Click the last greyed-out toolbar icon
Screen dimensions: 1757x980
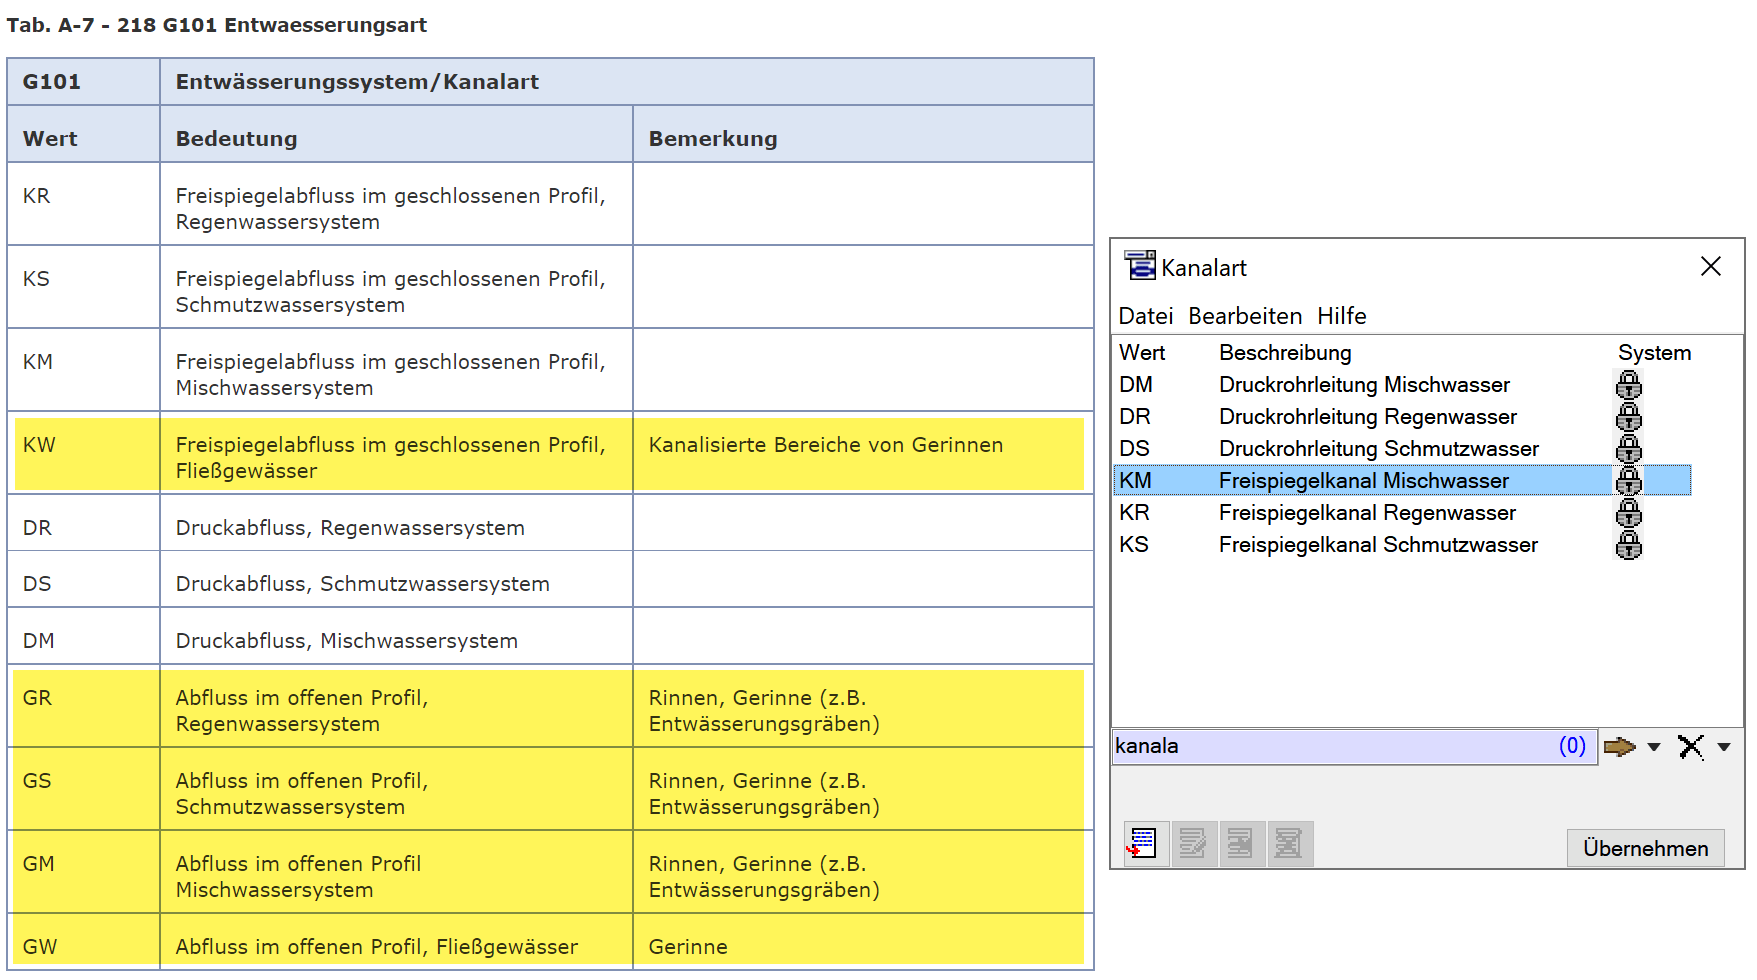pyautogui.click(x=1289, y=844)
